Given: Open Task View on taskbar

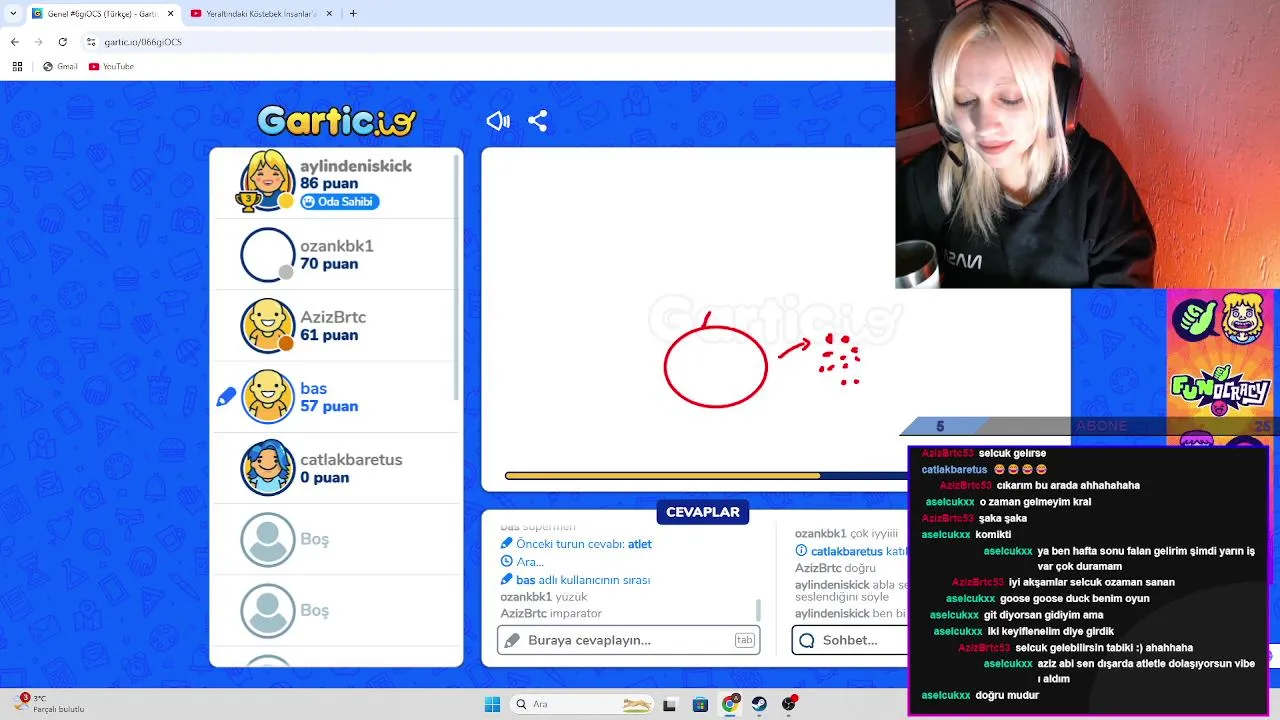Looking at the screenshot, I should pos(669,704).
